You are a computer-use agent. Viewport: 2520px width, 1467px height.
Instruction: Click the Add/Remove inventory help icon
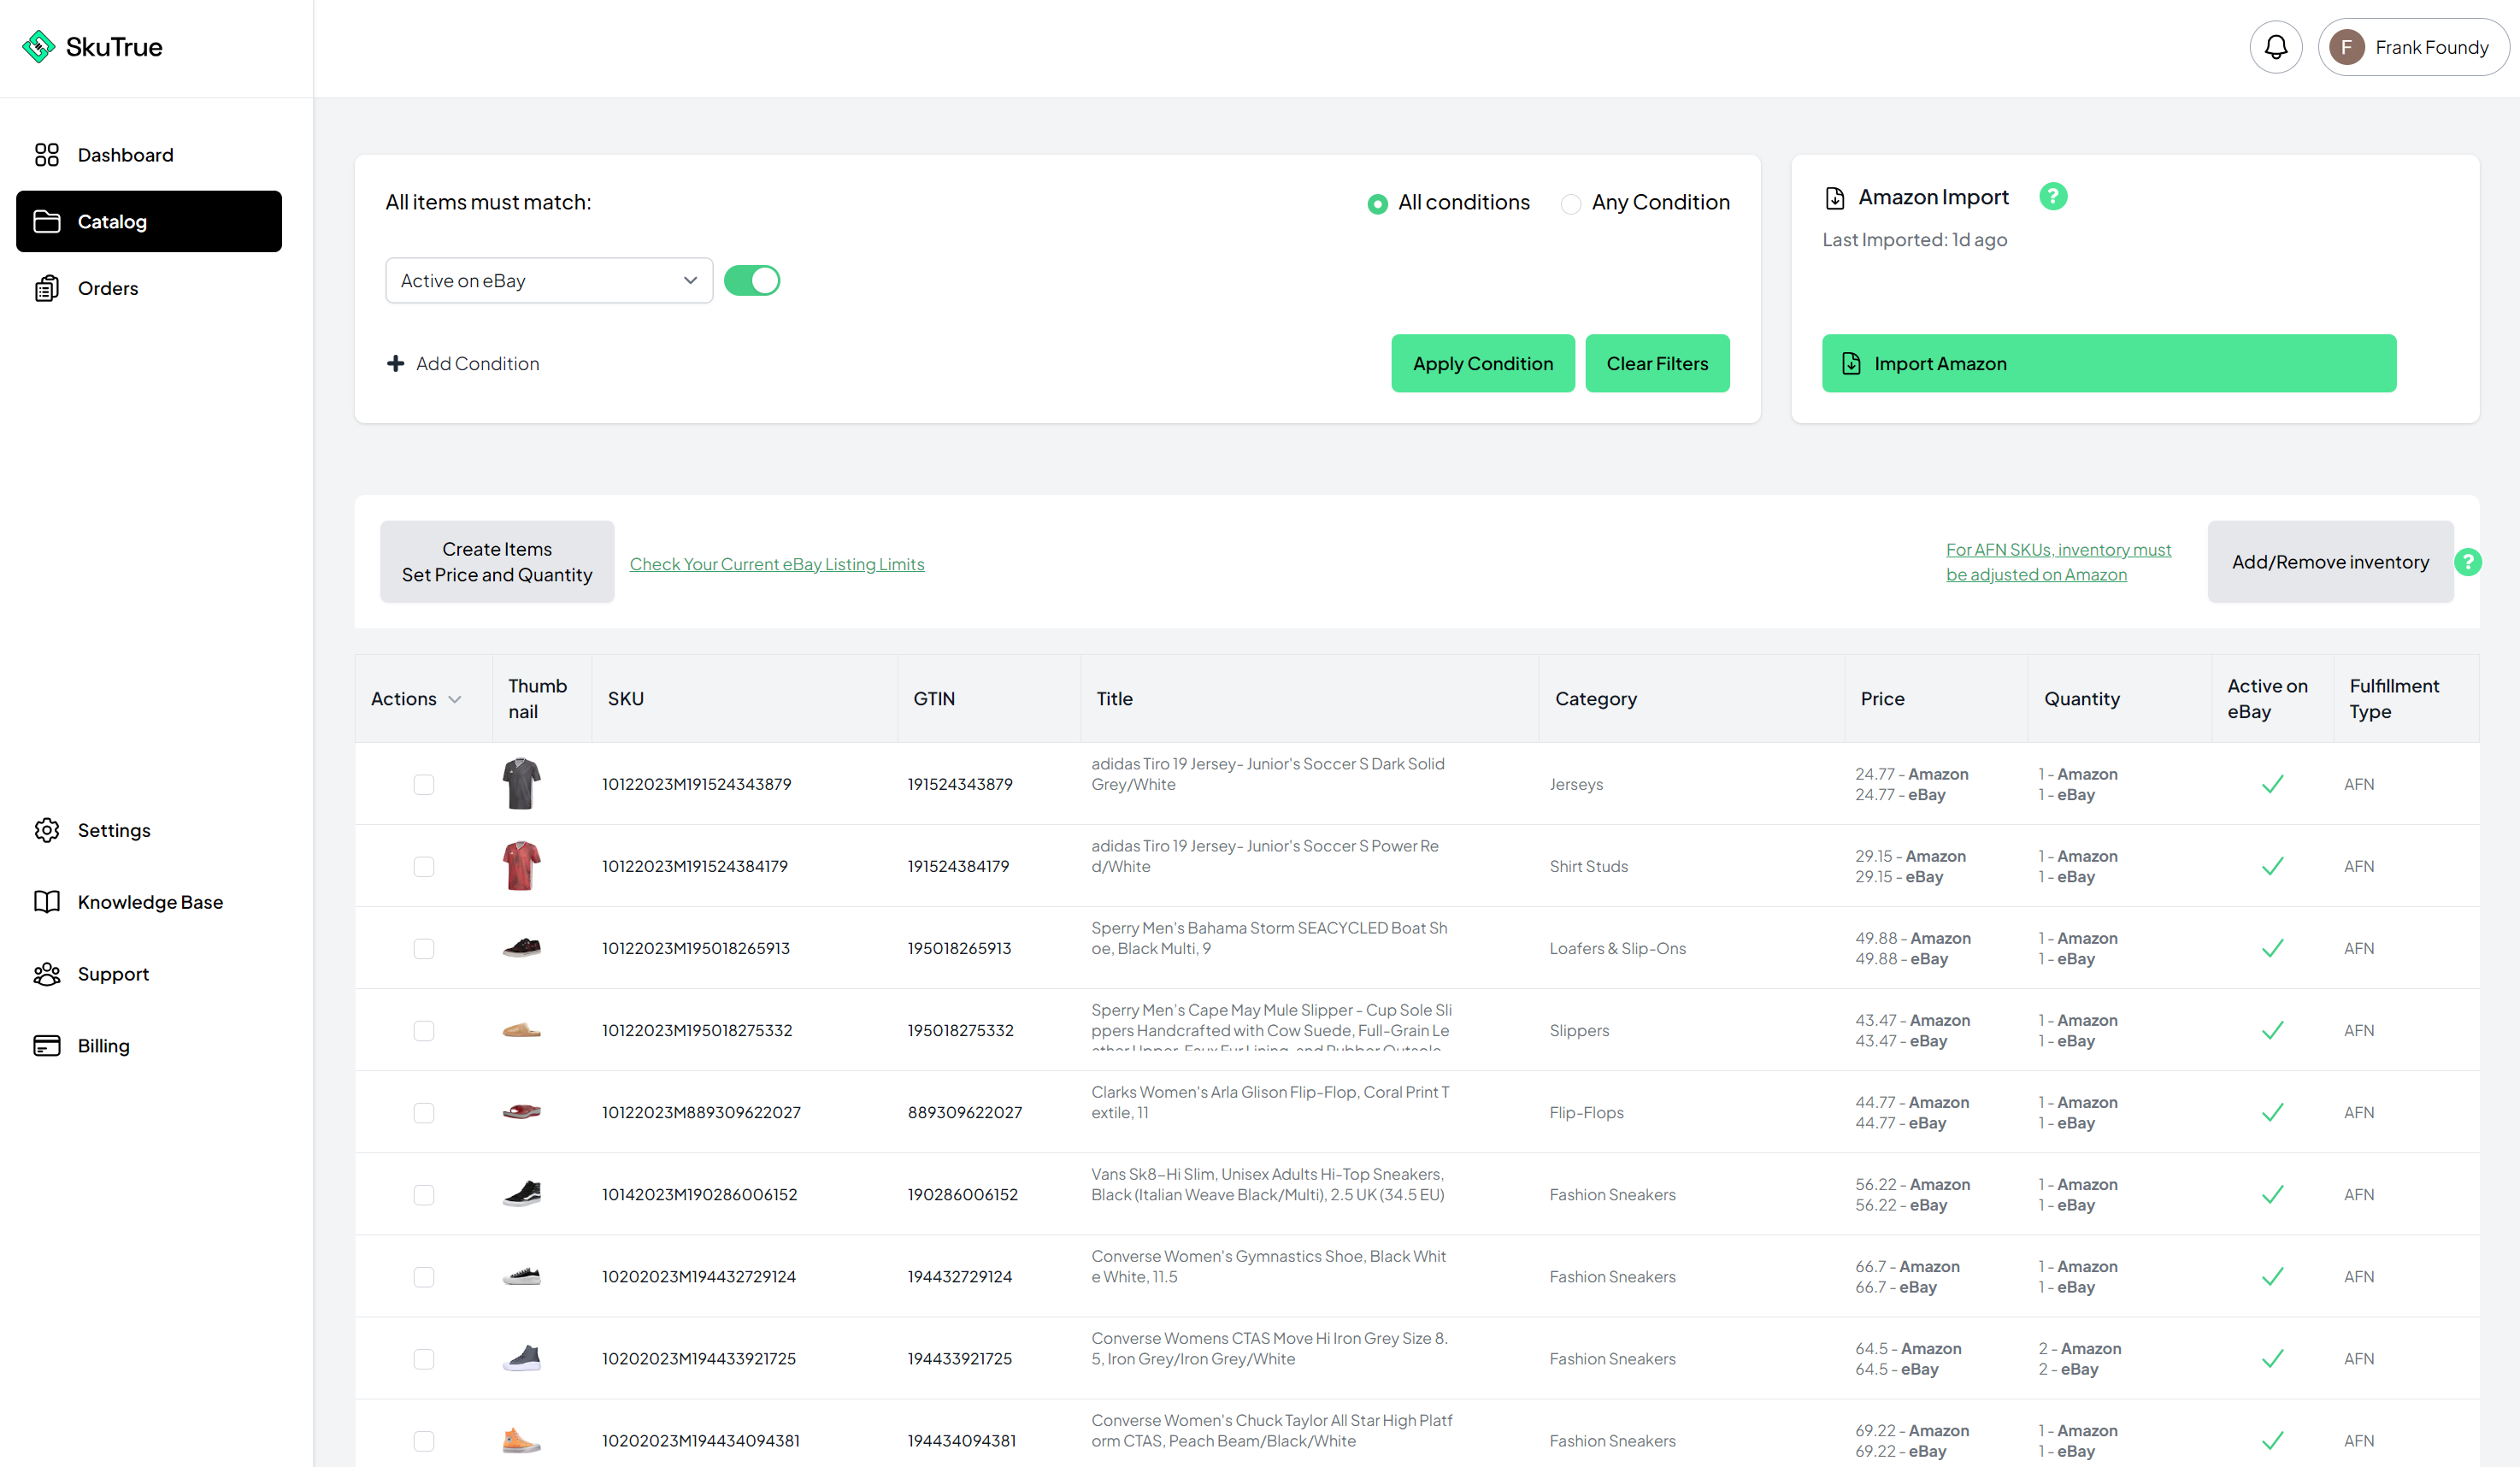[2469, 561]
